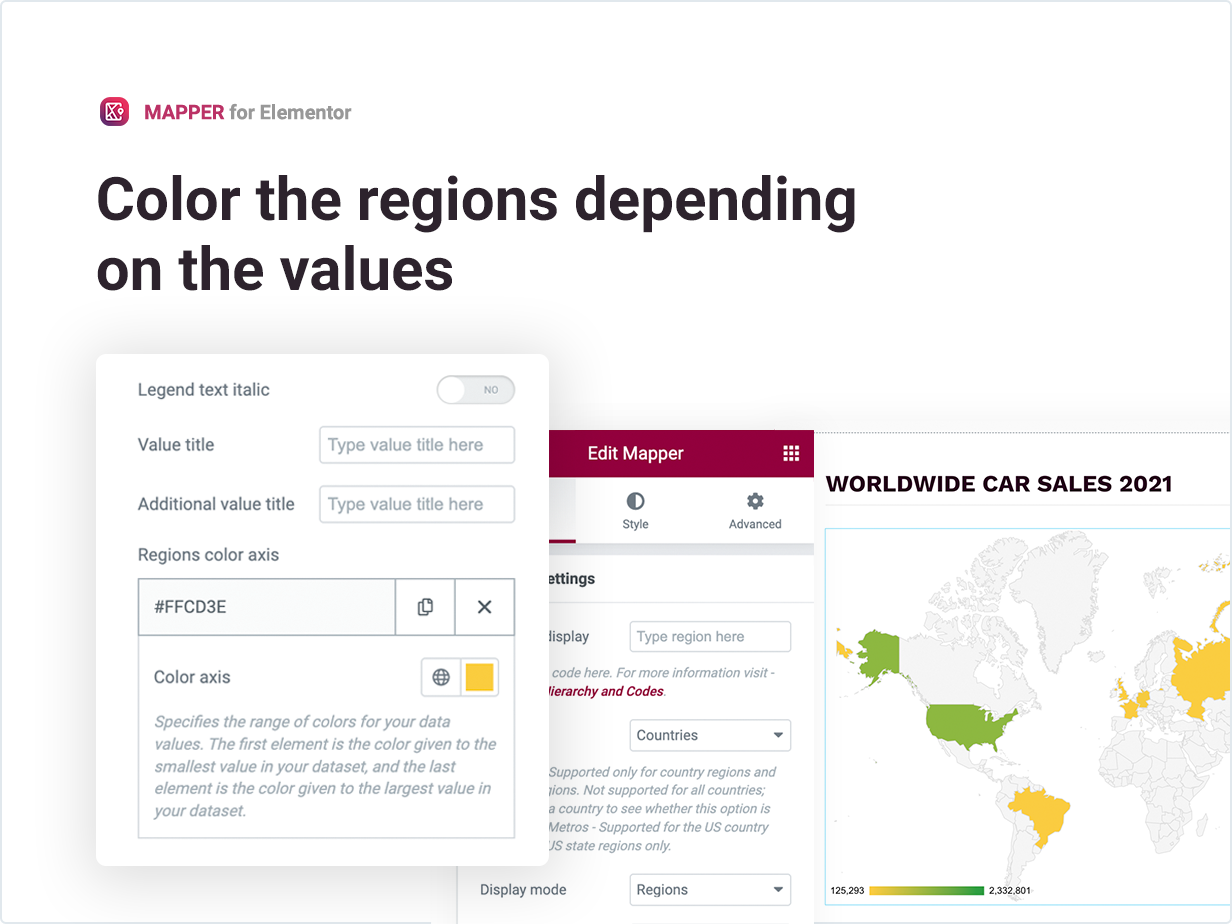Open the Regions display mode dropdown
Viewport: 1232px width, 924px height.
pyautogui.click(x=710, y=890)
